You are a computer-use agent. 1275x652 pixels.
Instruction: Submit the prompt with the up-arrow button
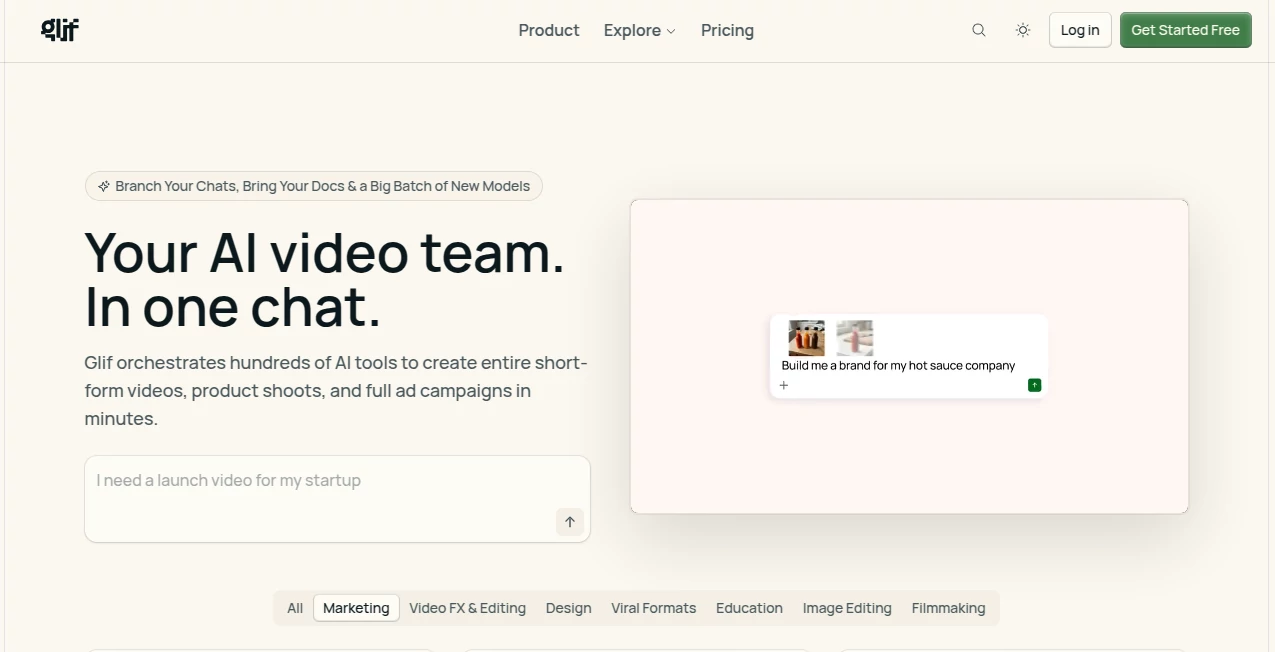(570, 521)
